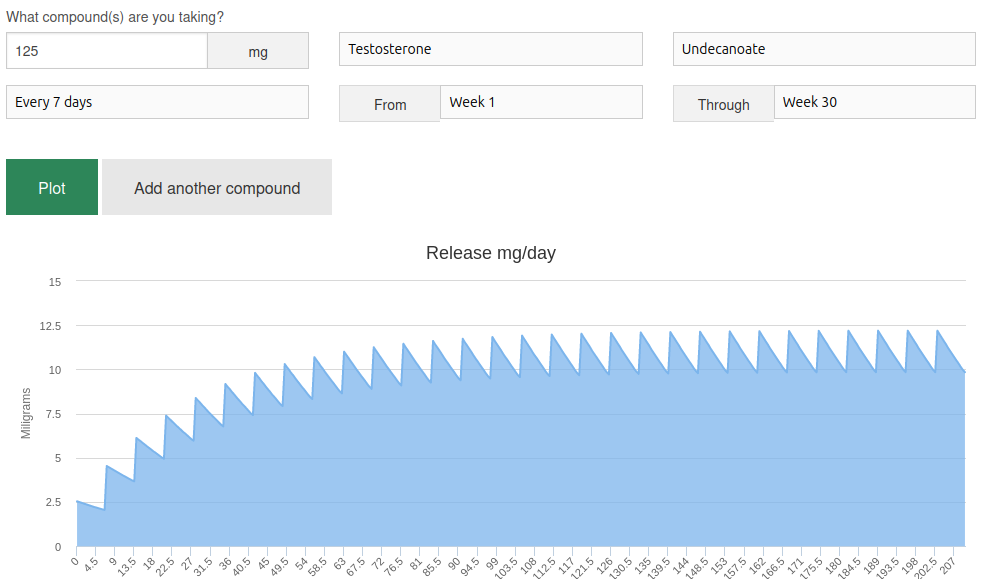
Task: Expand the Every 7 days frequency selector
Action: (x=157, y=102)
